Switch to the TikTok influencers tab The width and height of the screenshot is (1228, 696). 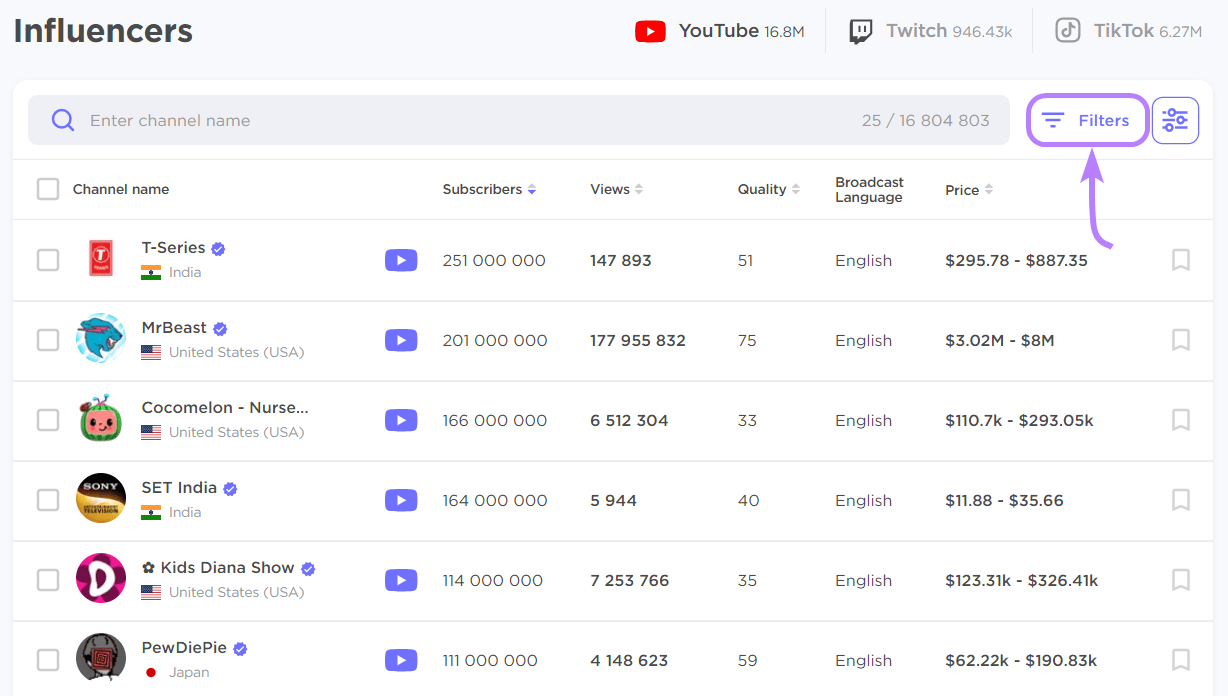pos(1125,30)
